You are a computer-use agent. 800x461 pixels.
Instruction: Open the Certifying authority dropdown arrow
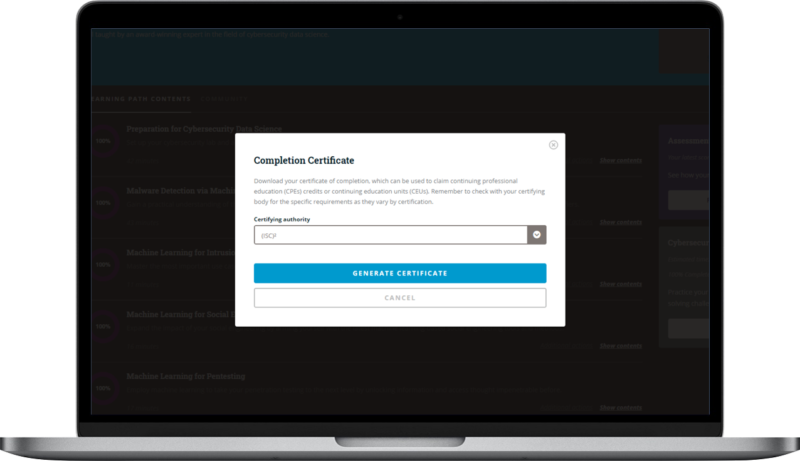(x=537, y=235)
